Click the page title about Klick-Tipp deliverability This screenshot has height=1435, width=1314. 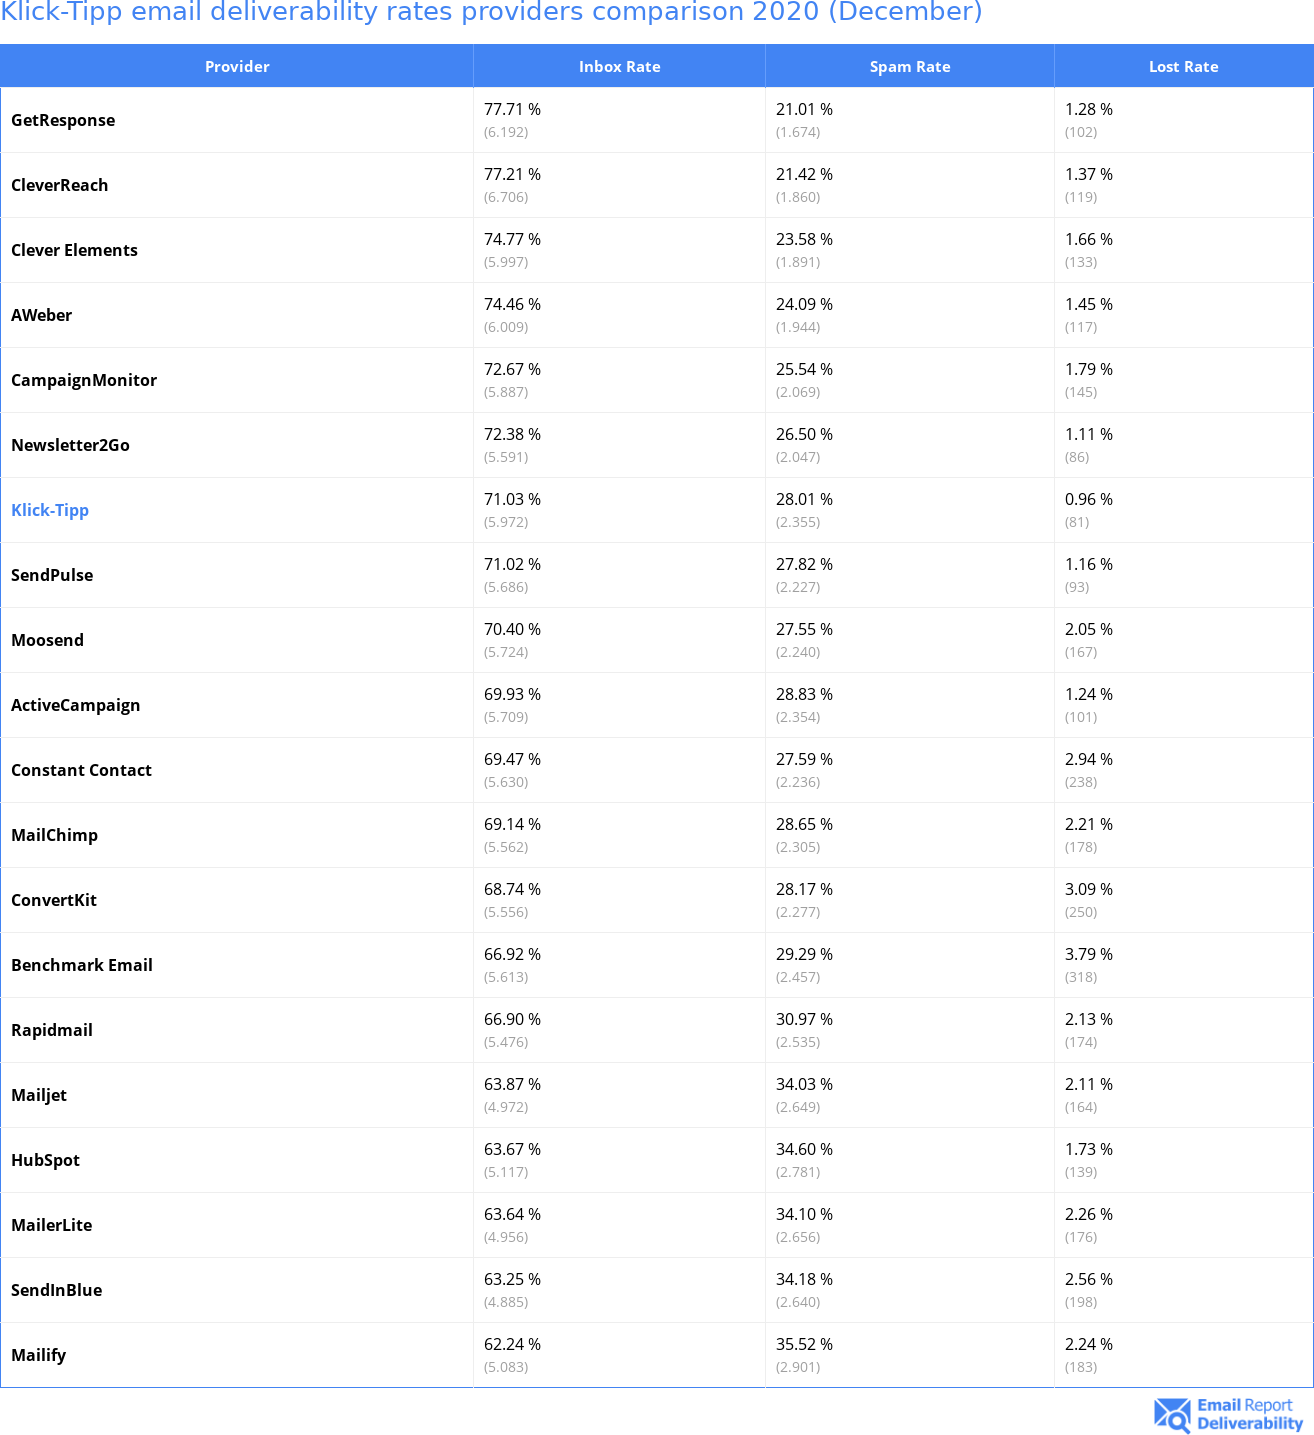coord(491,12)
